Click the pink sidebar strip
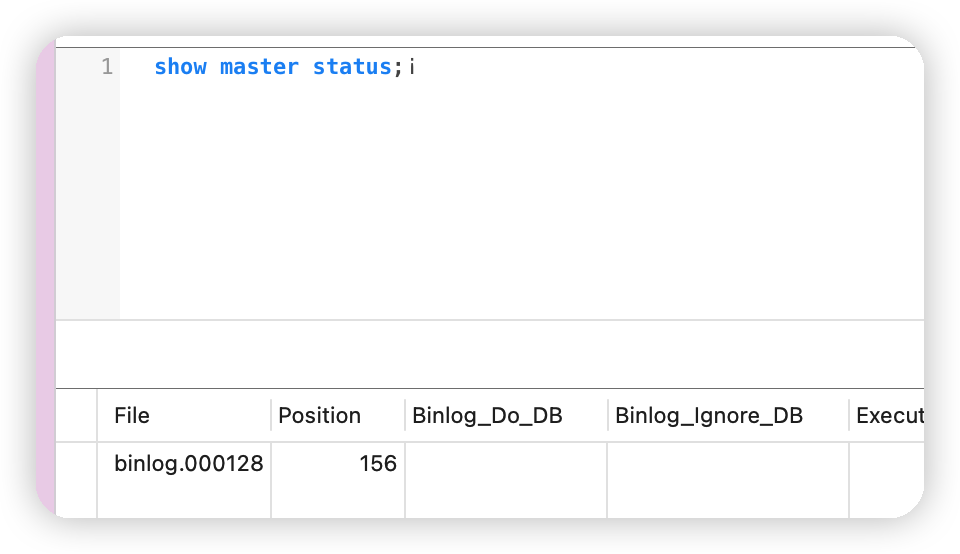 coord(46,277)
